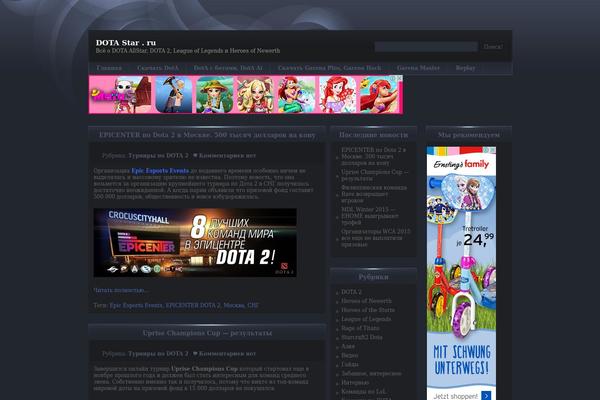The height and width of the screenshot is (400, 600).
Task: Open the Забавное, интересное rubric
Action: pyautogui.click(x=371, y=374)
